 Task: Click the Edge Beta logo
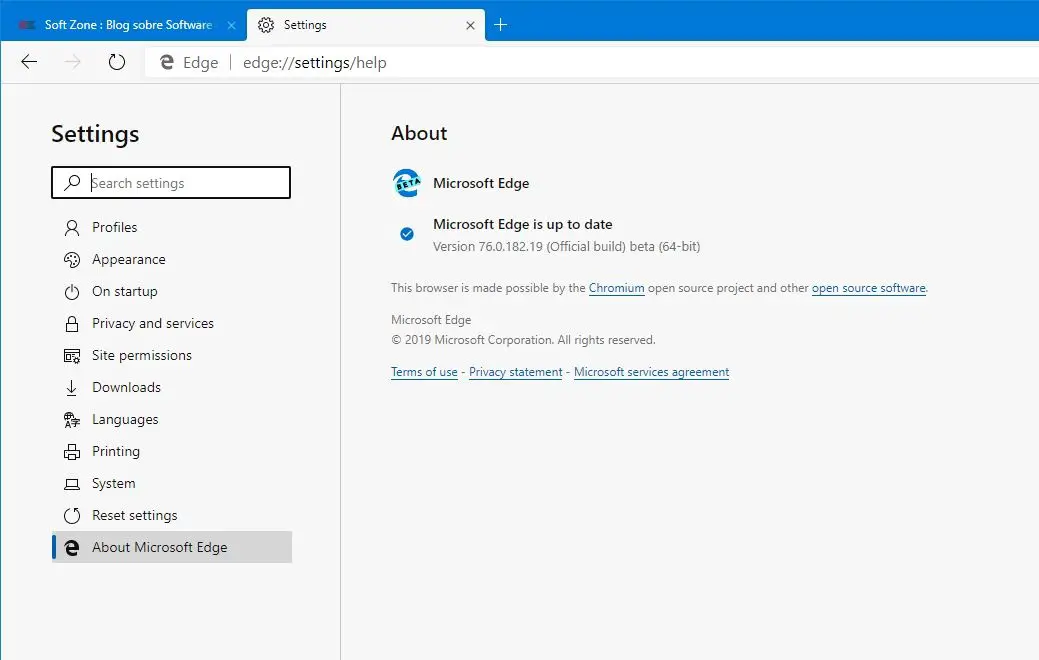(407, 183)
